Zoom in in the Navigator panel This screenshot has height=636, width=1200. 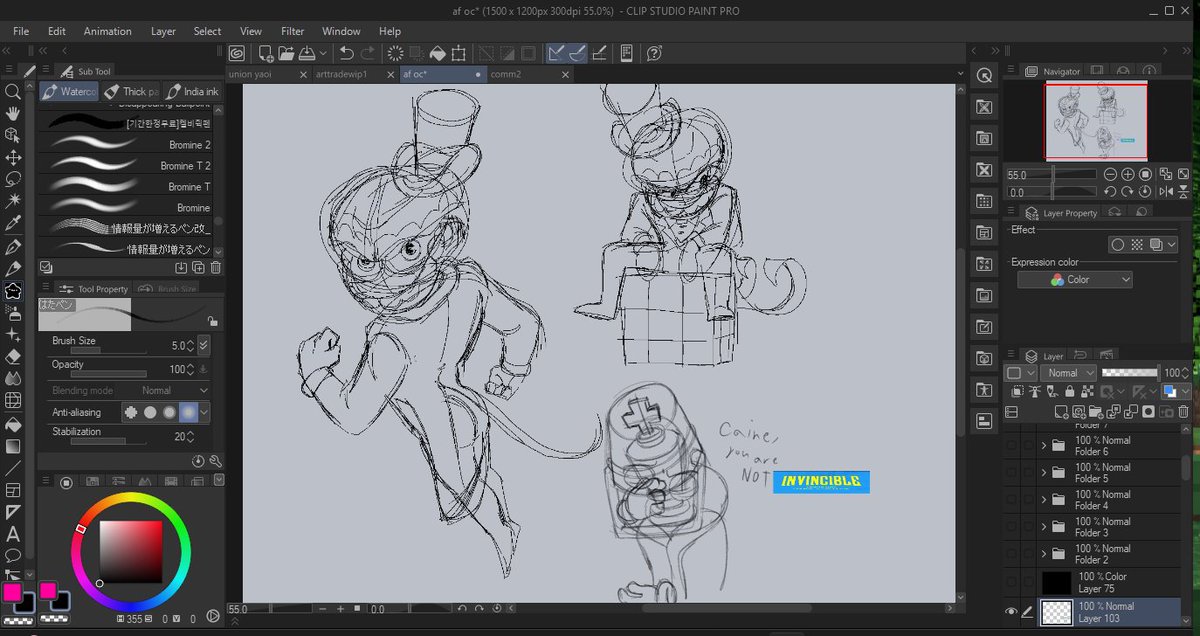click(1128, 174)
